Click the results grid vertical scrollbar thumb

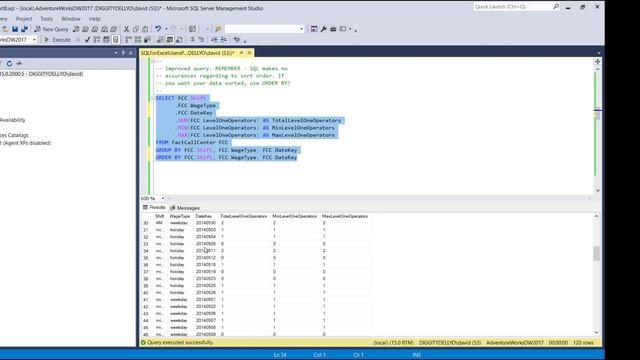click(x=596, y=253)
